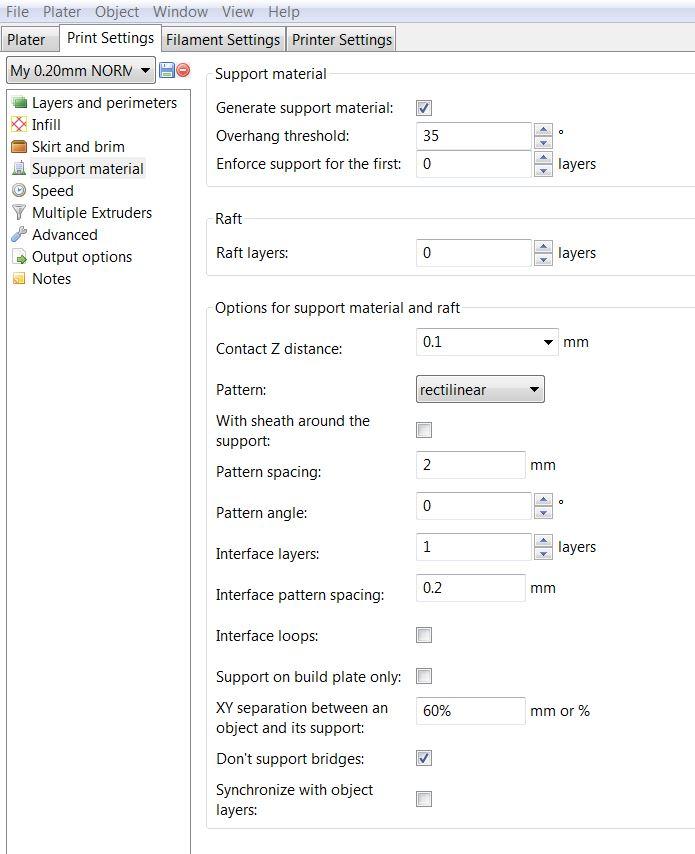Toggle the Don't support bridges checkbox
The height and width of the screenshot is (854, 695).
click(424, 759)
